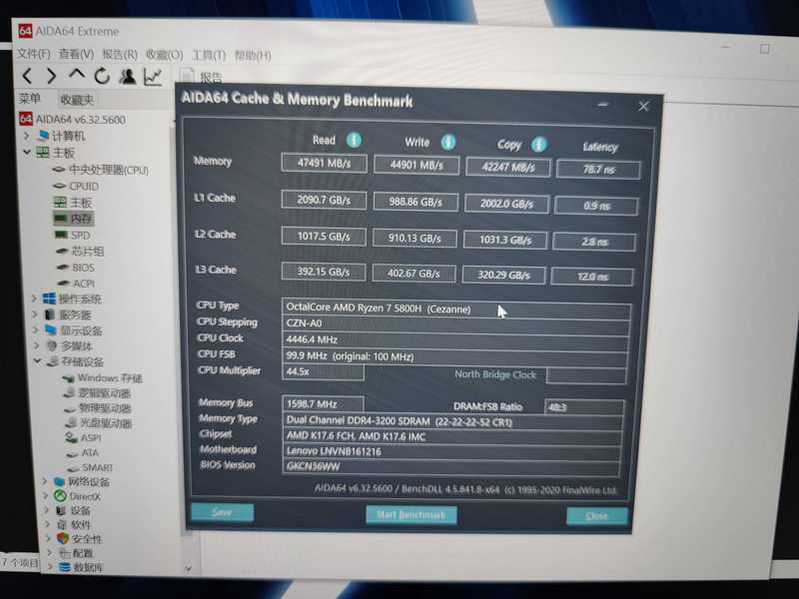799x599 pixels.
Task: Click the Memory Bus 1598.7 MHz field
Action: coord(323,404)
